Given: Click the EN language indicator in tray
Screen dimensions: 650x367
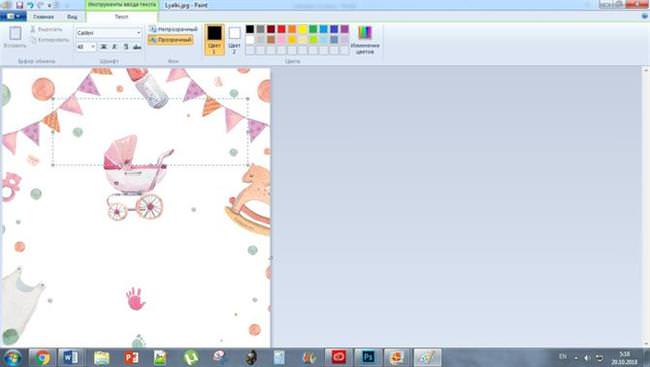Looking at the screenshot, I should click(563, 357).
